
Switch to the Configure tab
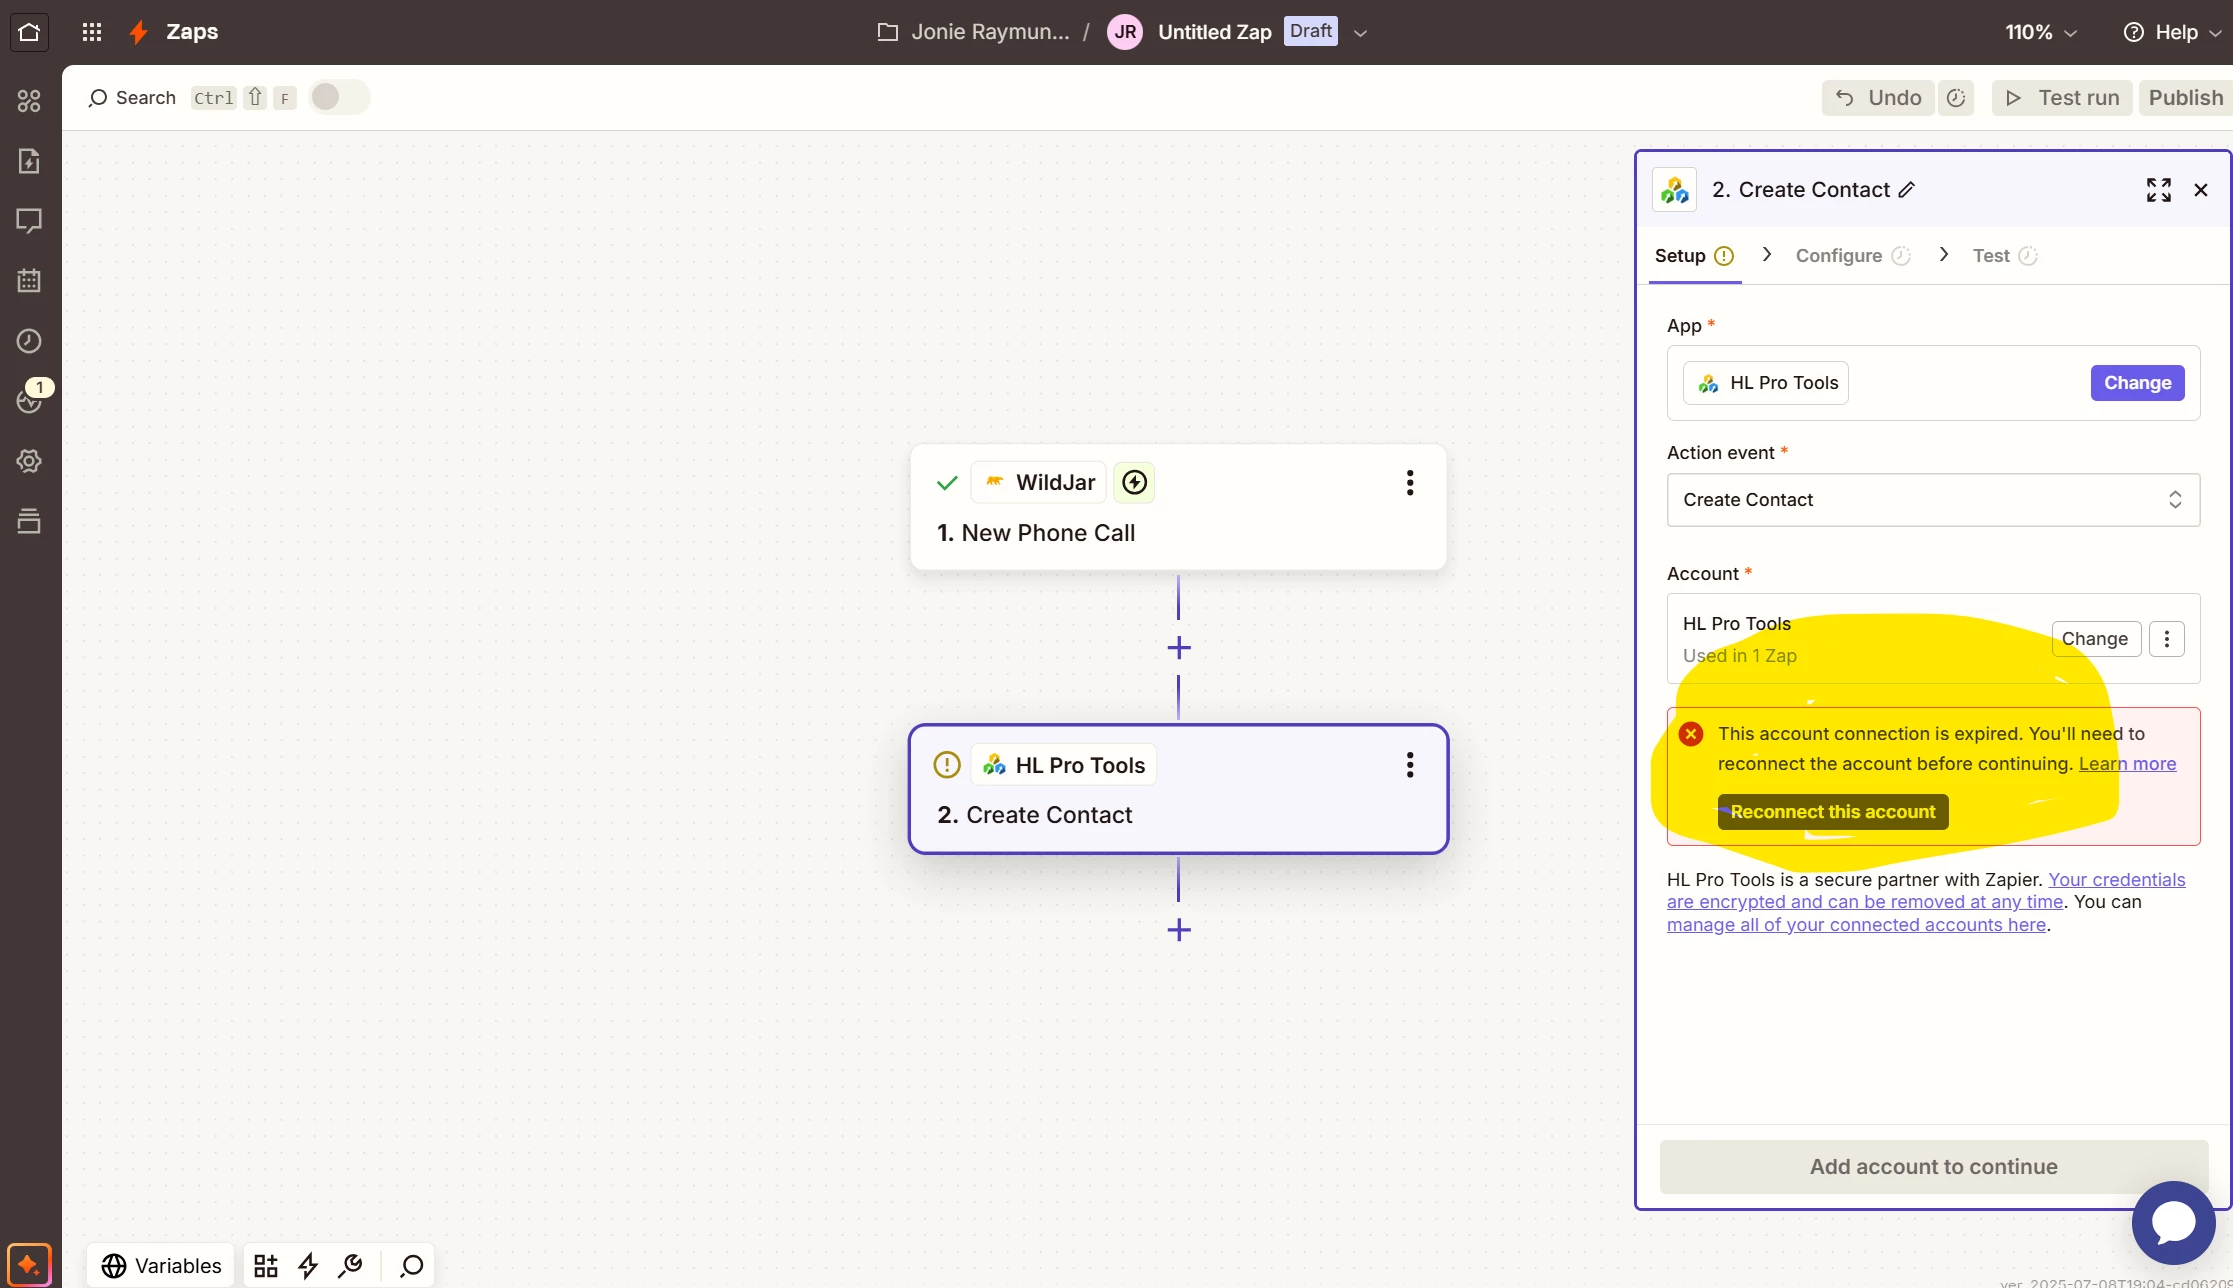point(1853,256)
